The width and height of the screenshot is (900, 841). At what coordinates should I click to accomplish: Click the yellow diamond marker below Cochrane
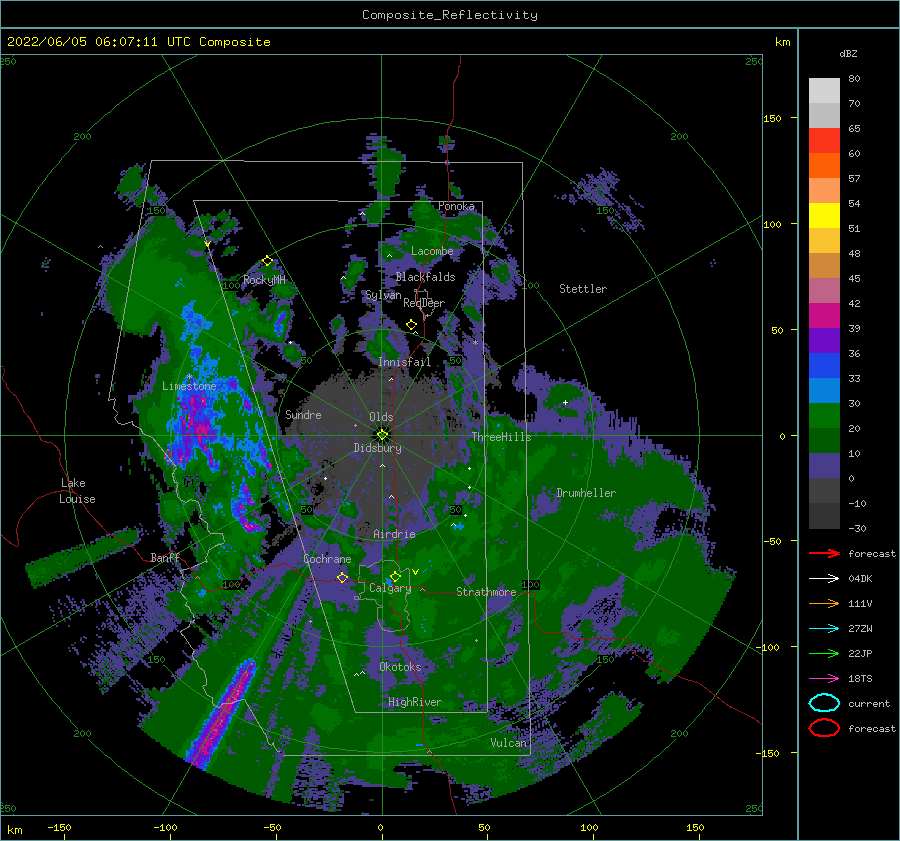342,578
